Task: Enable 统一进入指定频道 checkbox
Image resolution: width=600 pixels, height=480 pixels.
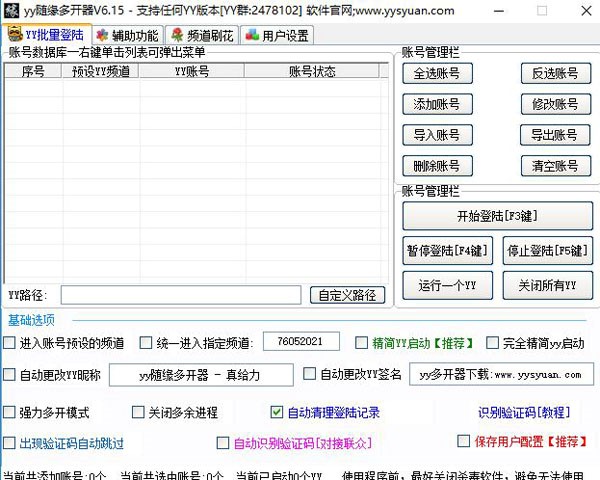Action: pos(145,343)
